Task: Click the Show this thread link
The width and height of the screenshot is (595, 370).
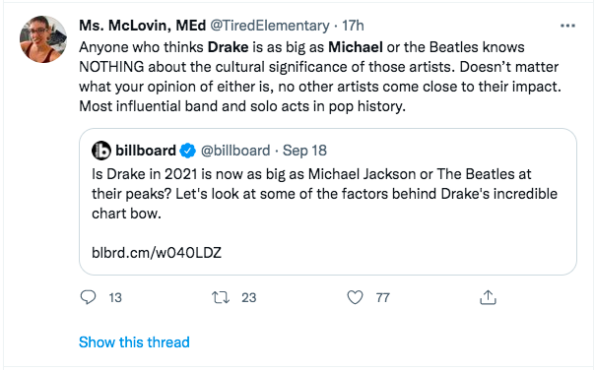Action: pyautogui.click(x=134, y=342)
